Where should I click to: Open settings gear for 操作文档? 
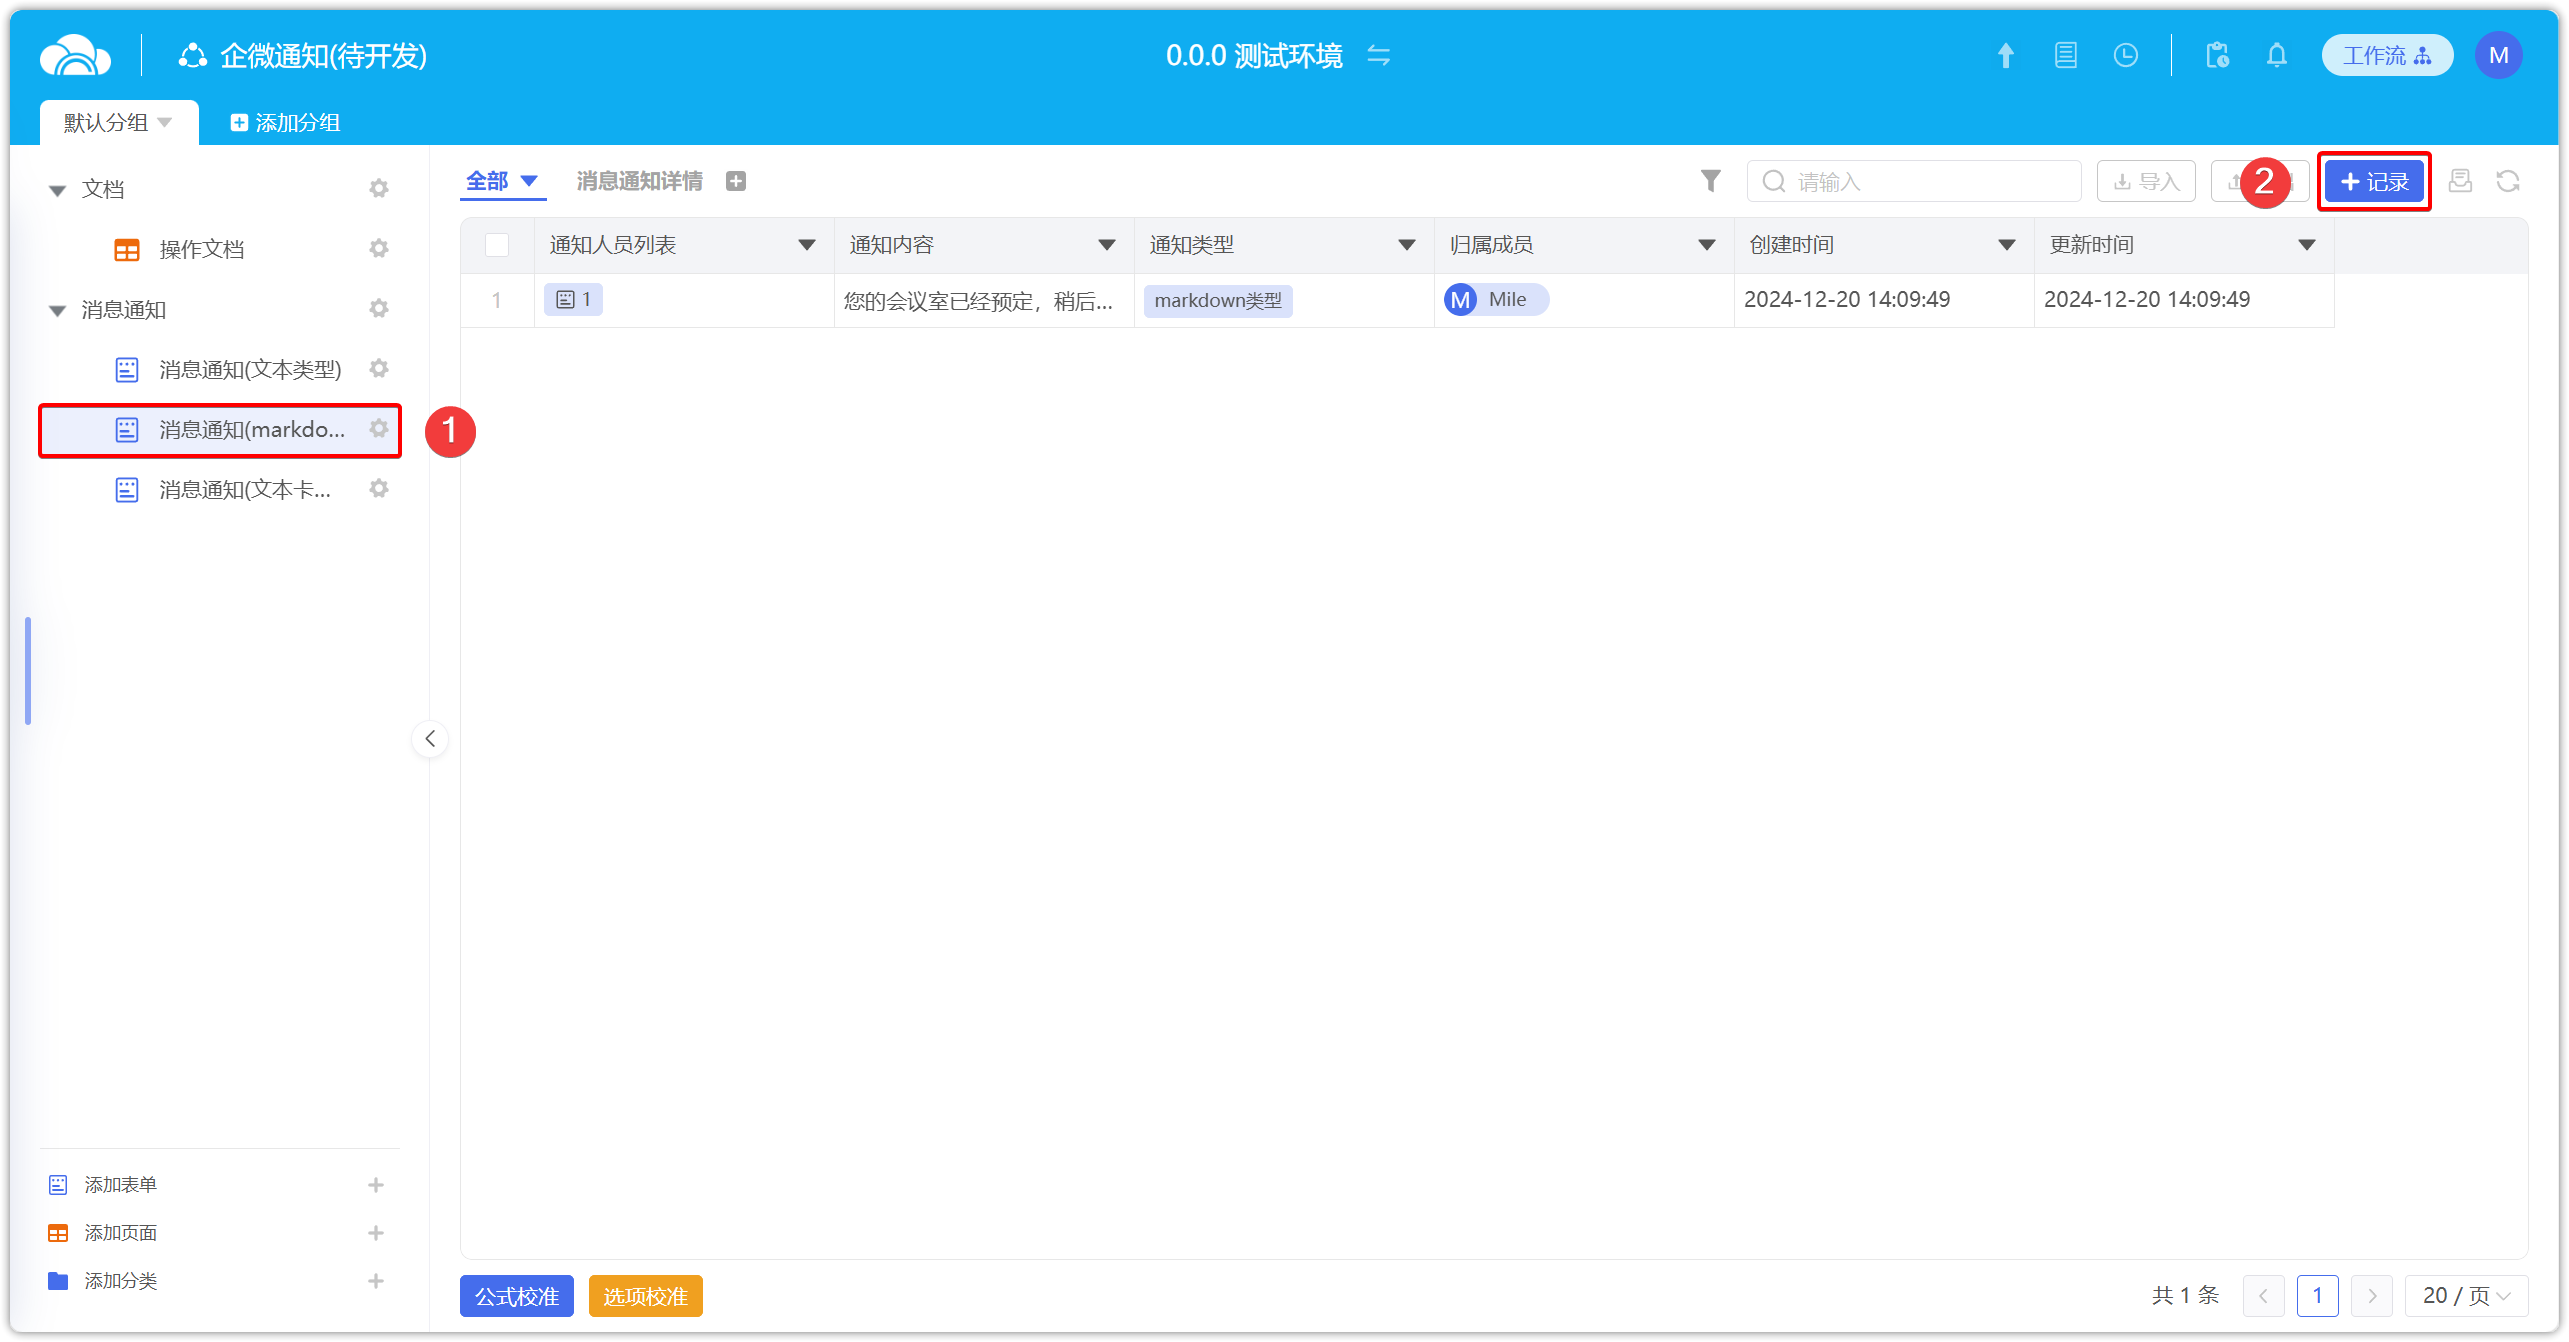[378, 248]
